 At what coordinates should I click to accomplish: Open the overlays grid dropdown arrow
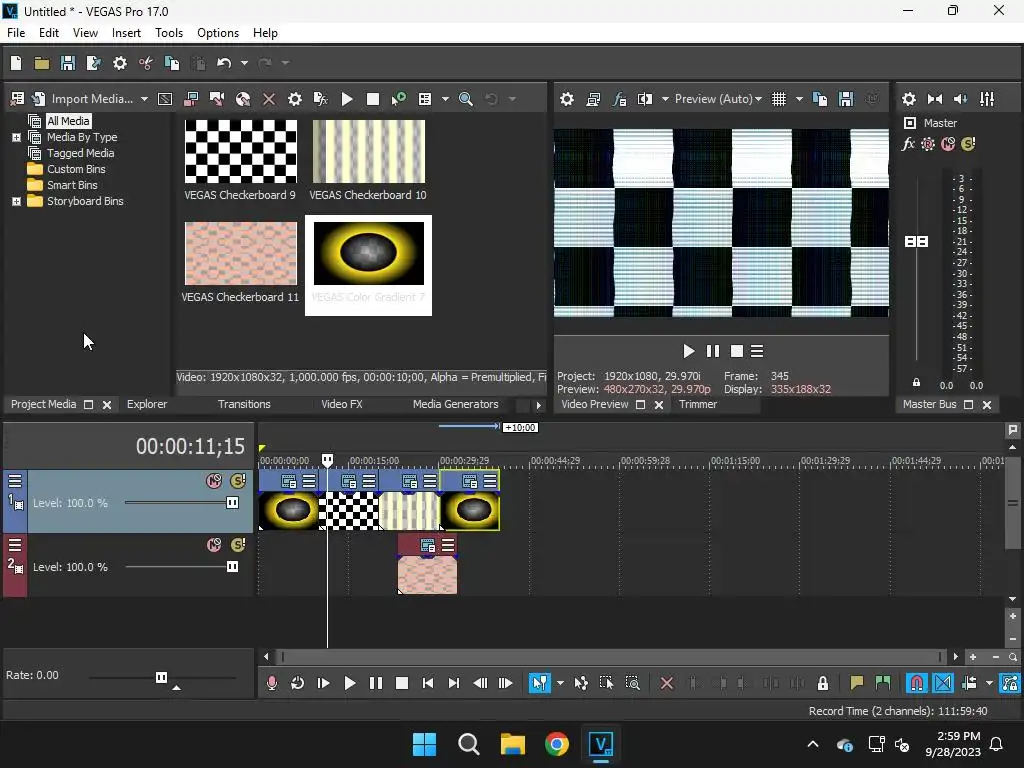[799, 99]
